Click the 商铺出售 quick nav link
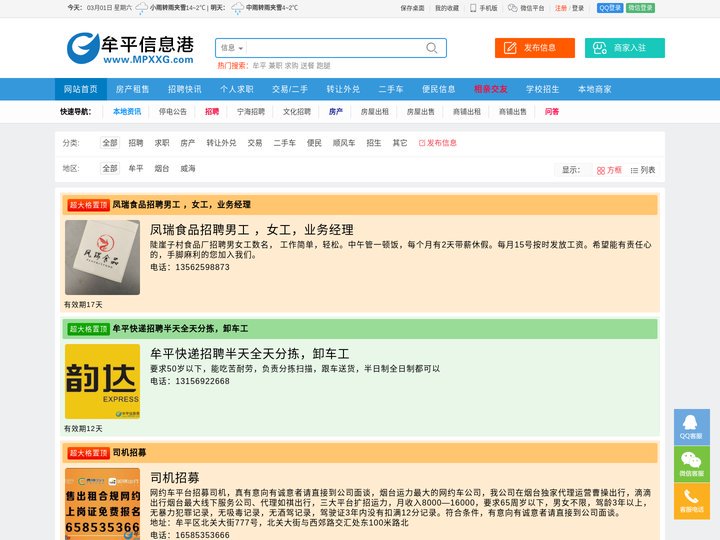Screen dimensions: 720x540 (513, 112)
